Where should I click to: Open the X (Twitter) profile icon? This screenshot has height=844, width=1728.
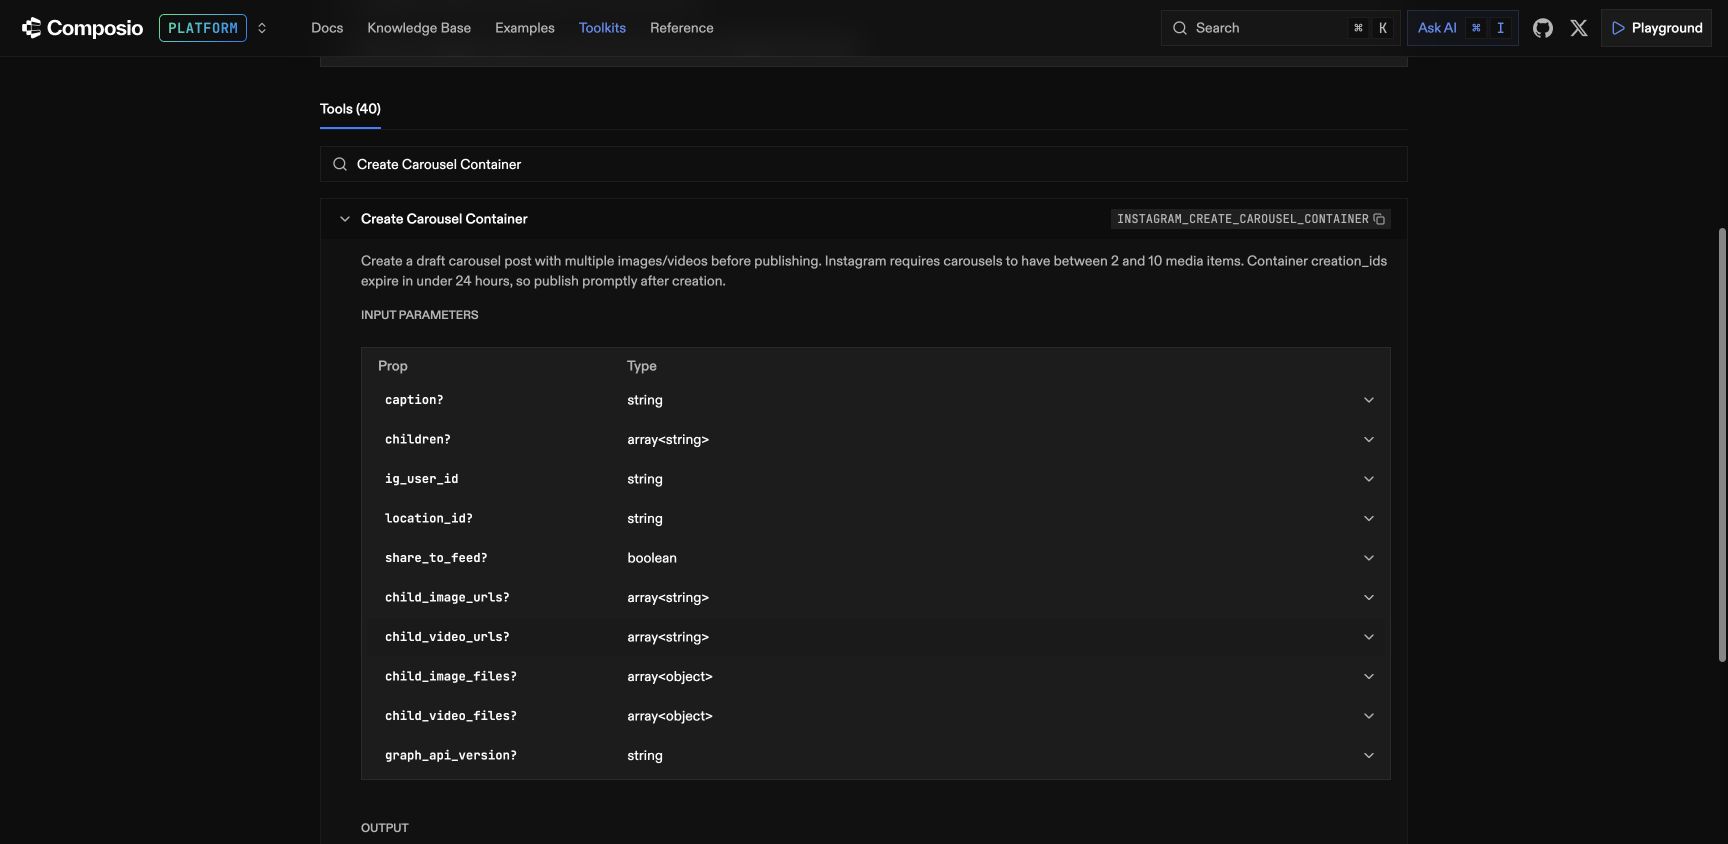pos(1579,28)
